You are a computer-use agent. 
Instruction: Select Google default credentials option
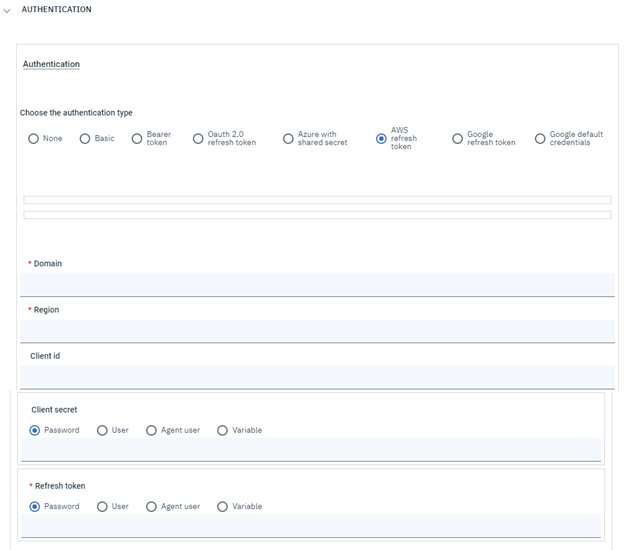click(540, 139)
